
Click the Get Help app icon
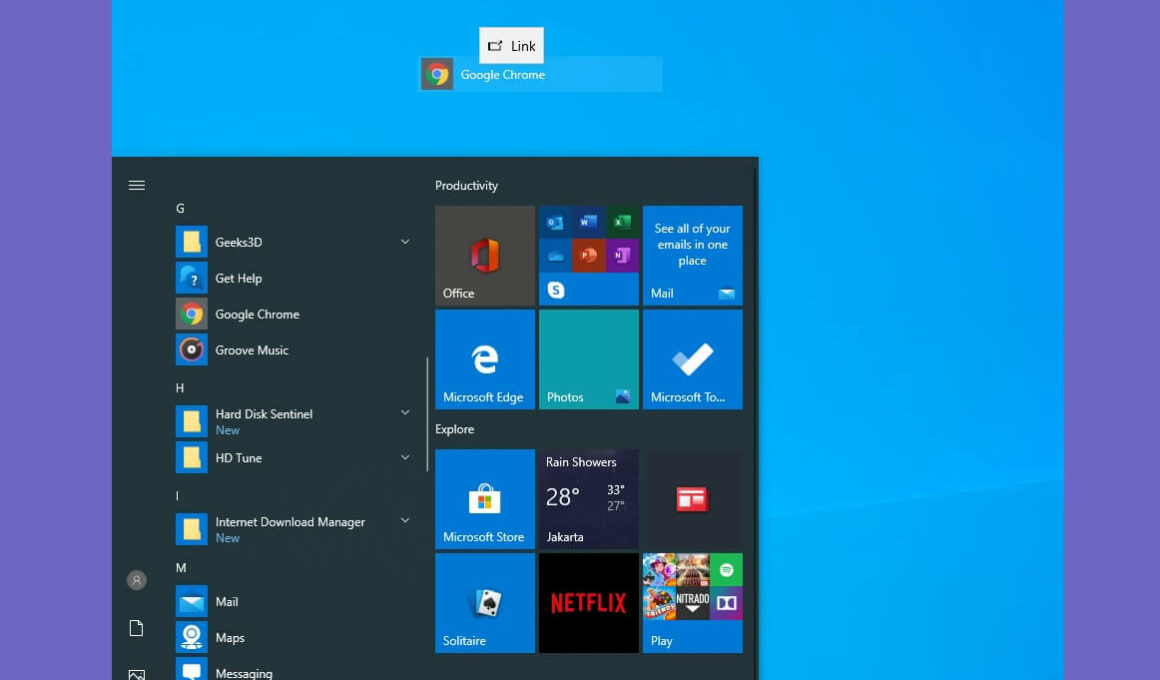[x=192, y=278]
